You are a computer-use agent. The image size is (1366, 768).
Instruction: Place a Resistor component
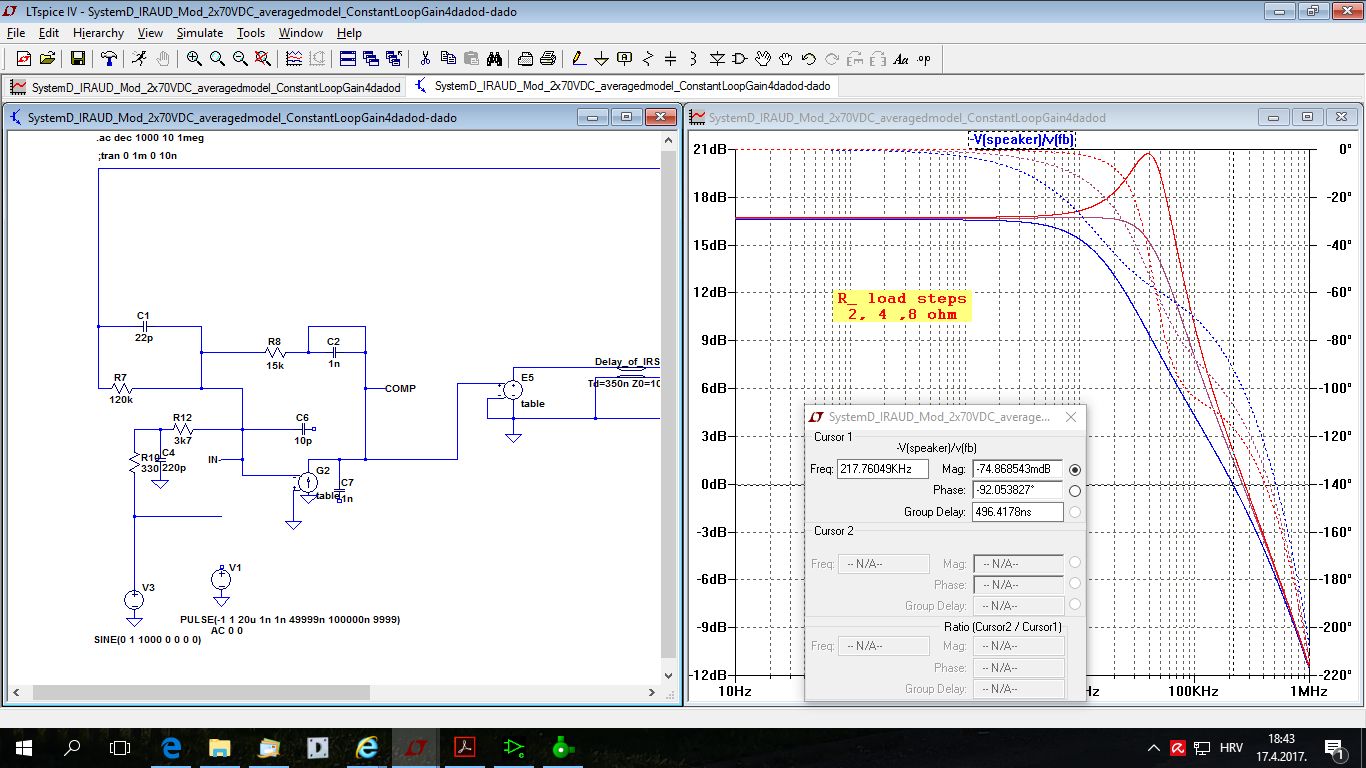click(x=648, y=59)
